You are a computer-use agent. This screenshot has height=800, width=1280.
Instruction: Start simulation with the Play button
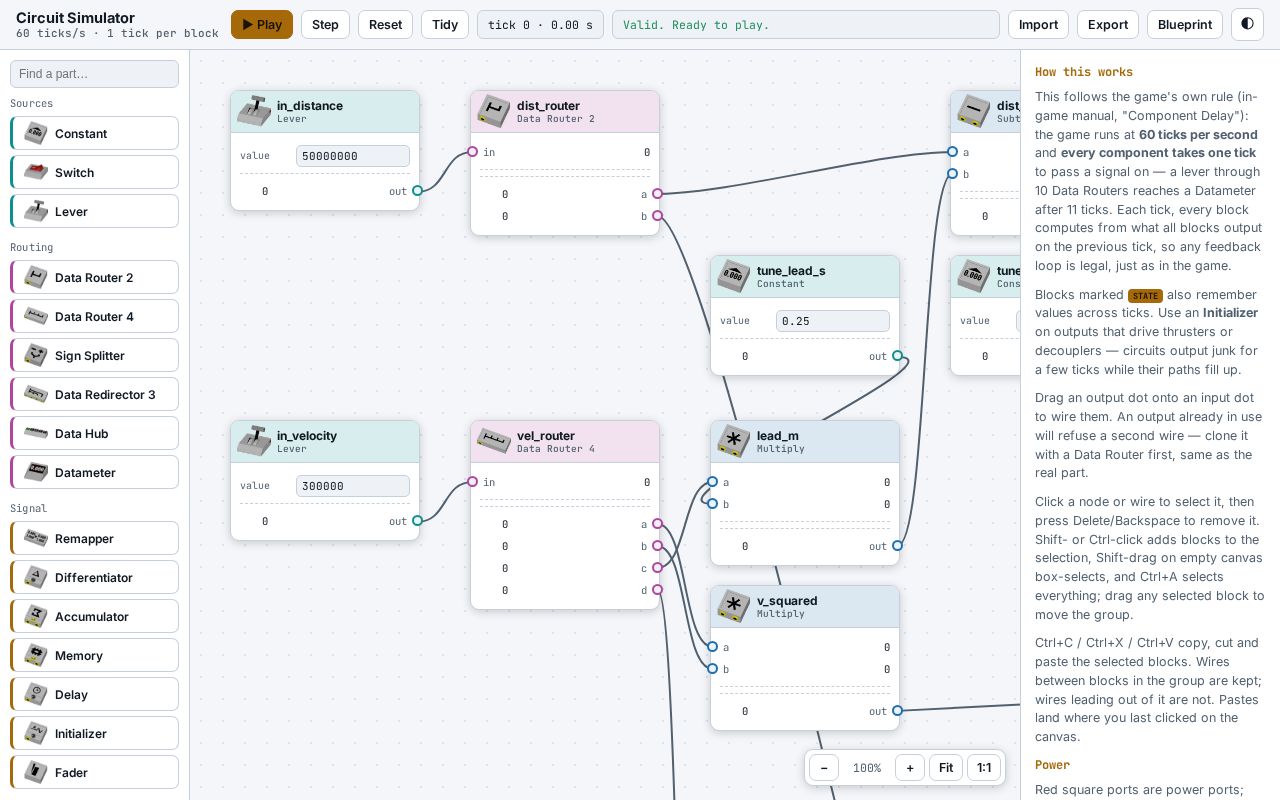coord(262,24)
